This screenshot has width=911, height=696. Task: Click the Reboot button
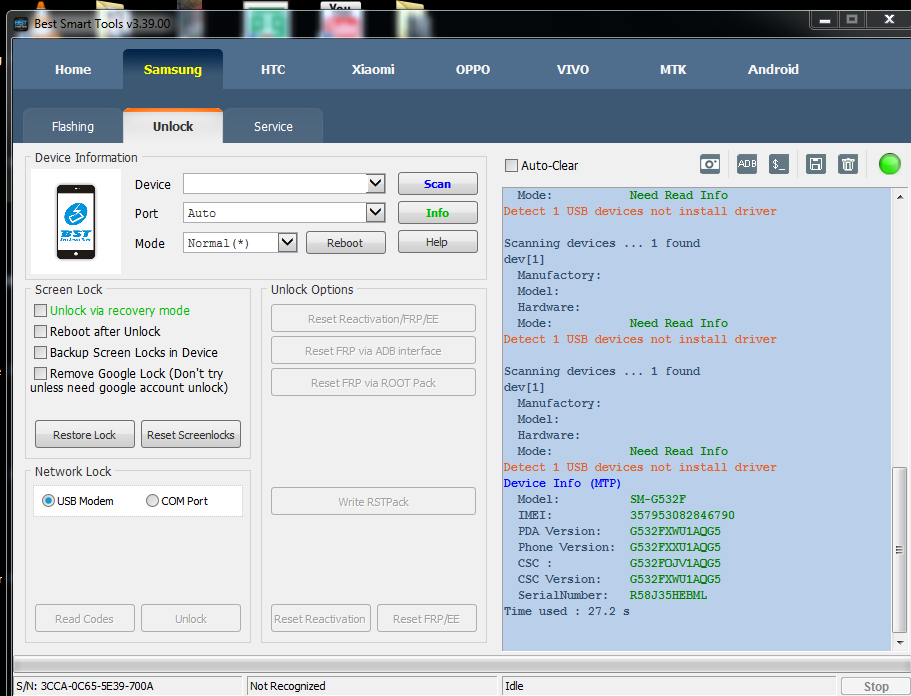point(345,243)
